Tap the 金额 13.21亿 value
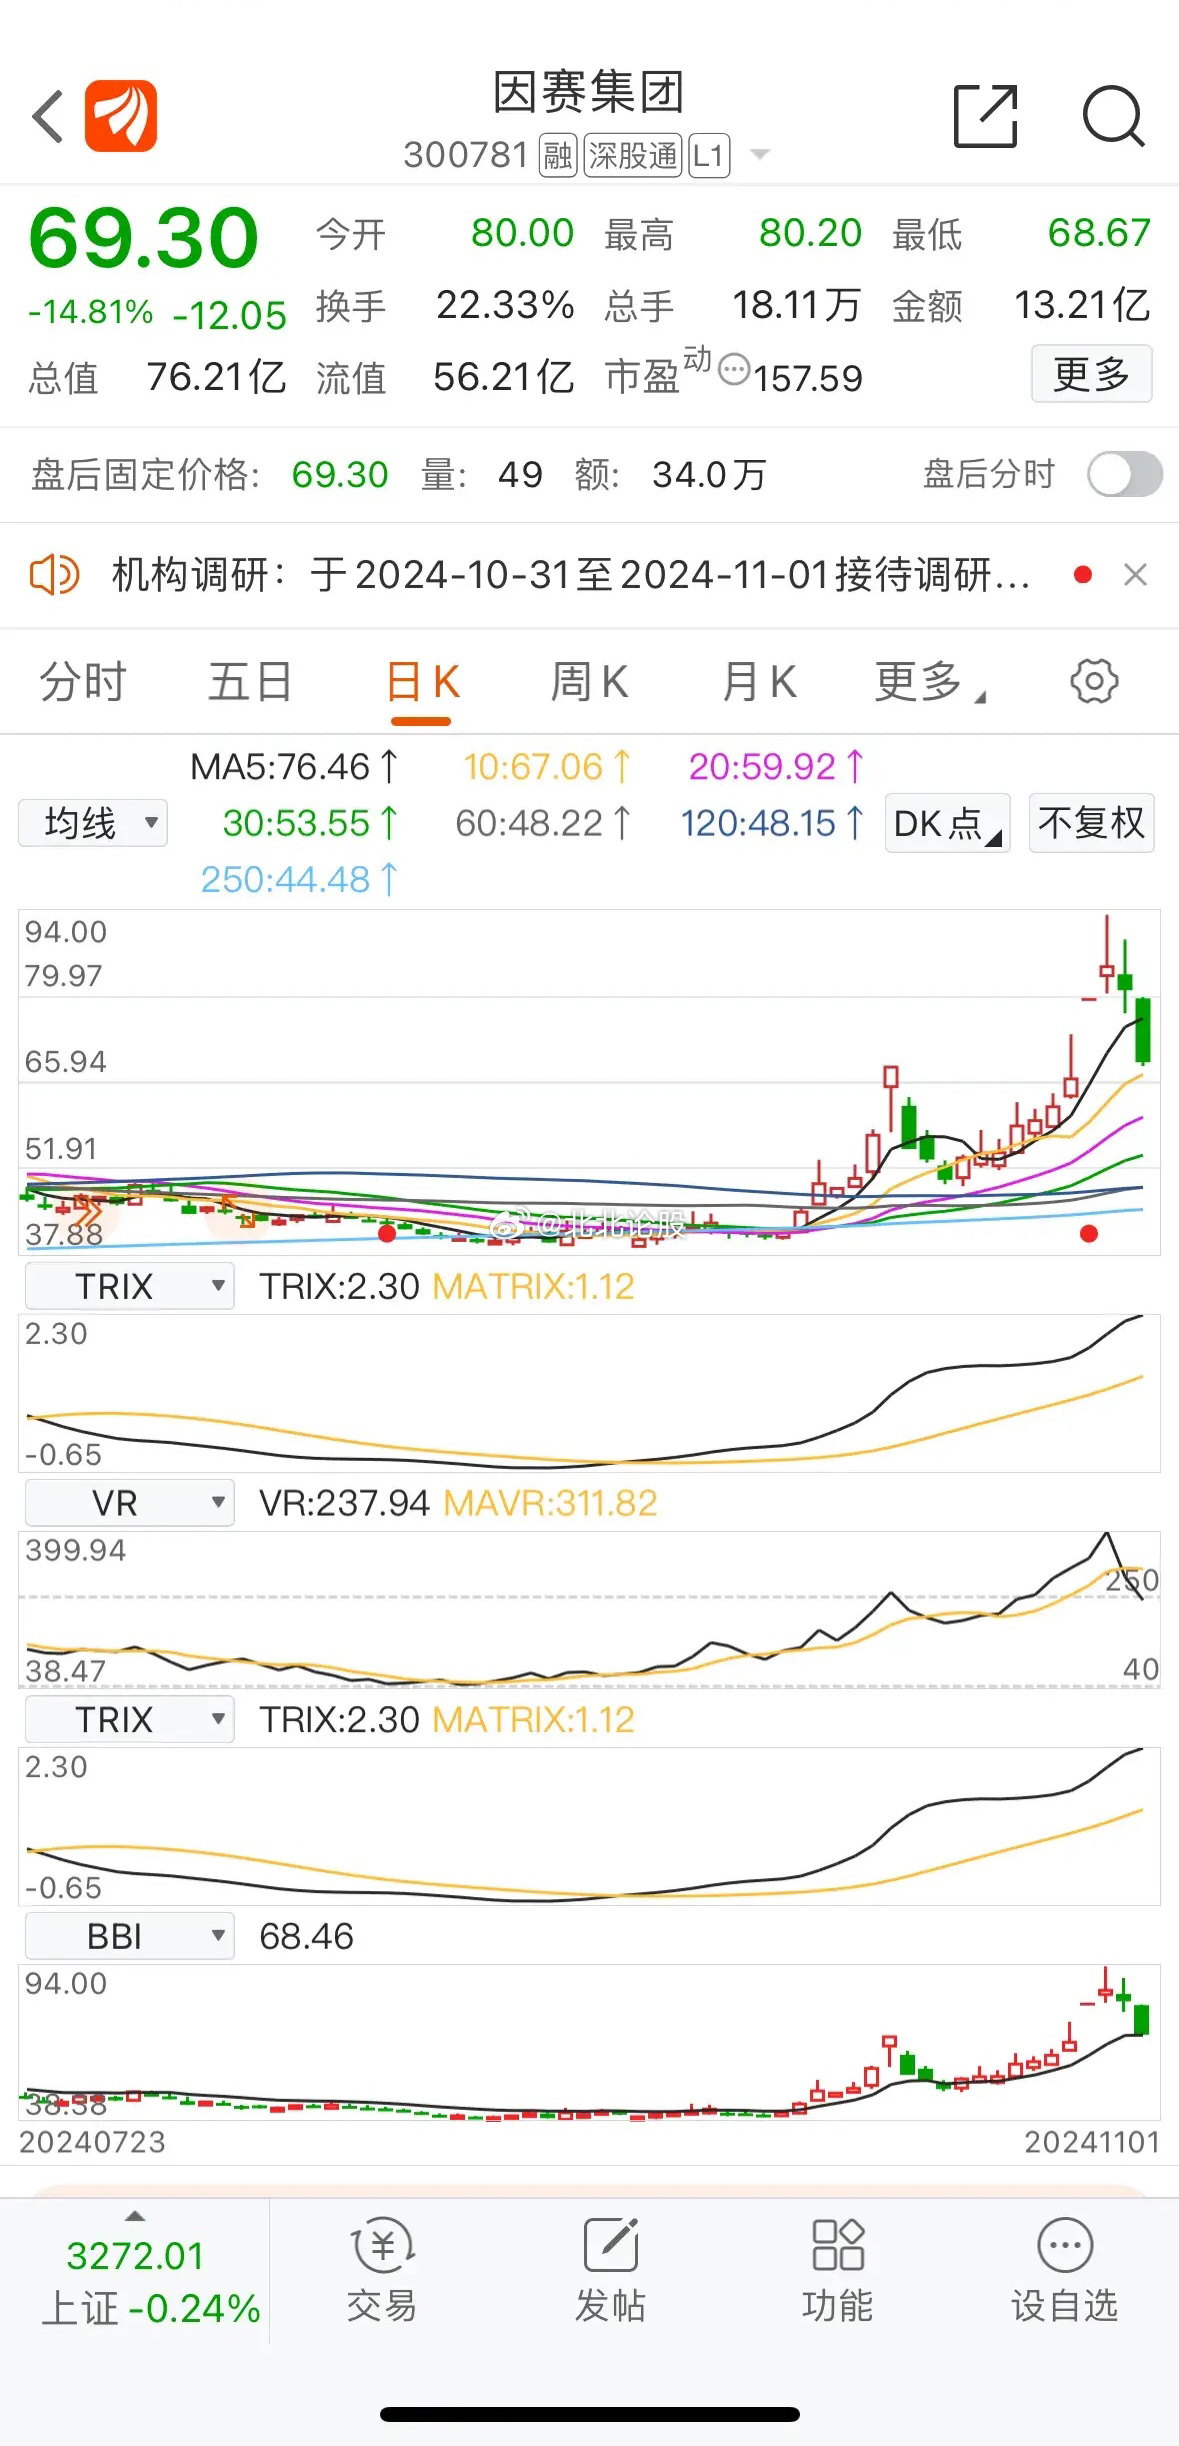Viewport: 1179px width, 2446px height. tap(1083, 305)
